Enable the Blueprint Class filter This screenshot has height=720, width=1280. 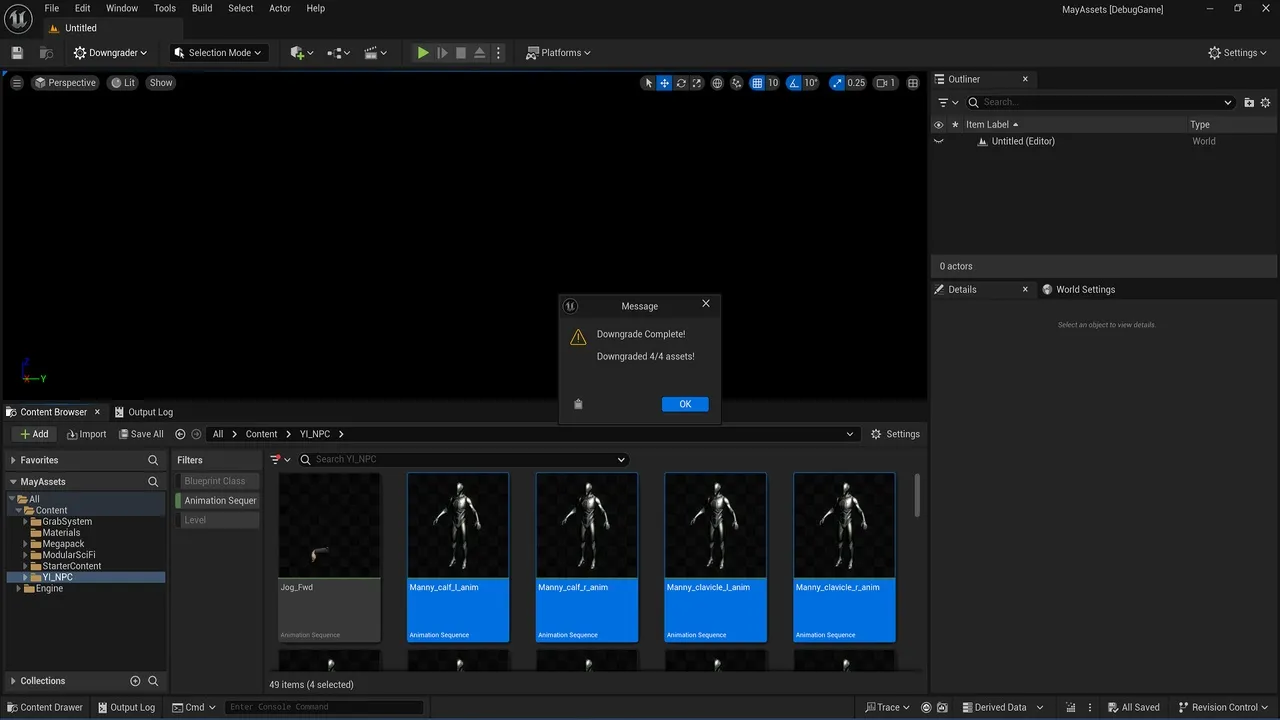click(215, 481)
